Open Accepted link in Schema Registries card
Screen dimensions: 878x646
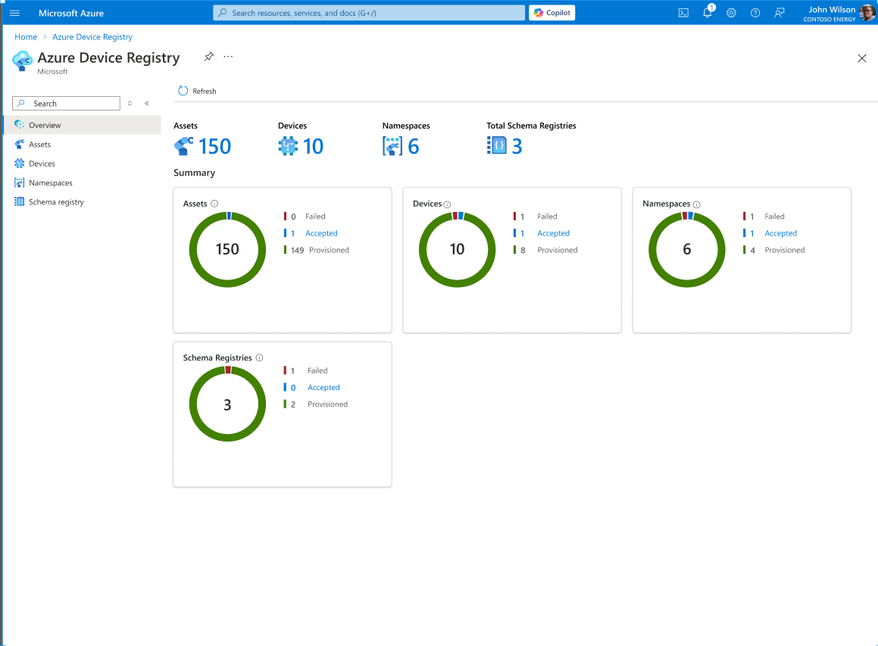324,387
